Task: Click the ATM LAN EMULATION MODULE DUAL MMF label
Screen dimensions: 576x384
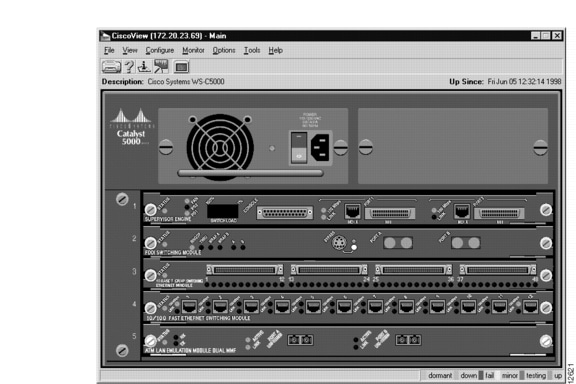Action: [190, 351]
